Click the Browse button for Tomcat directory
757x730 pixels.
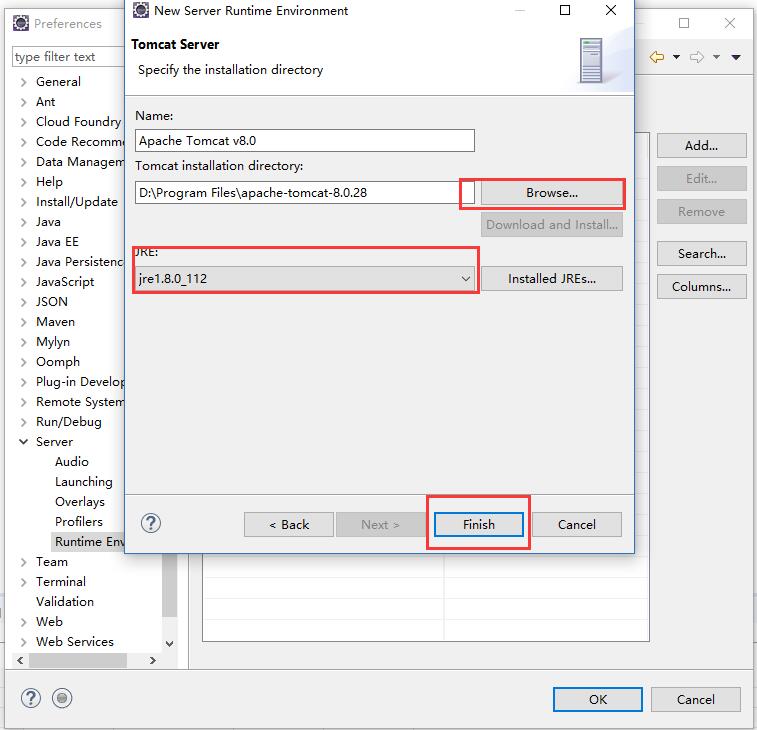[x=551, y=193]
